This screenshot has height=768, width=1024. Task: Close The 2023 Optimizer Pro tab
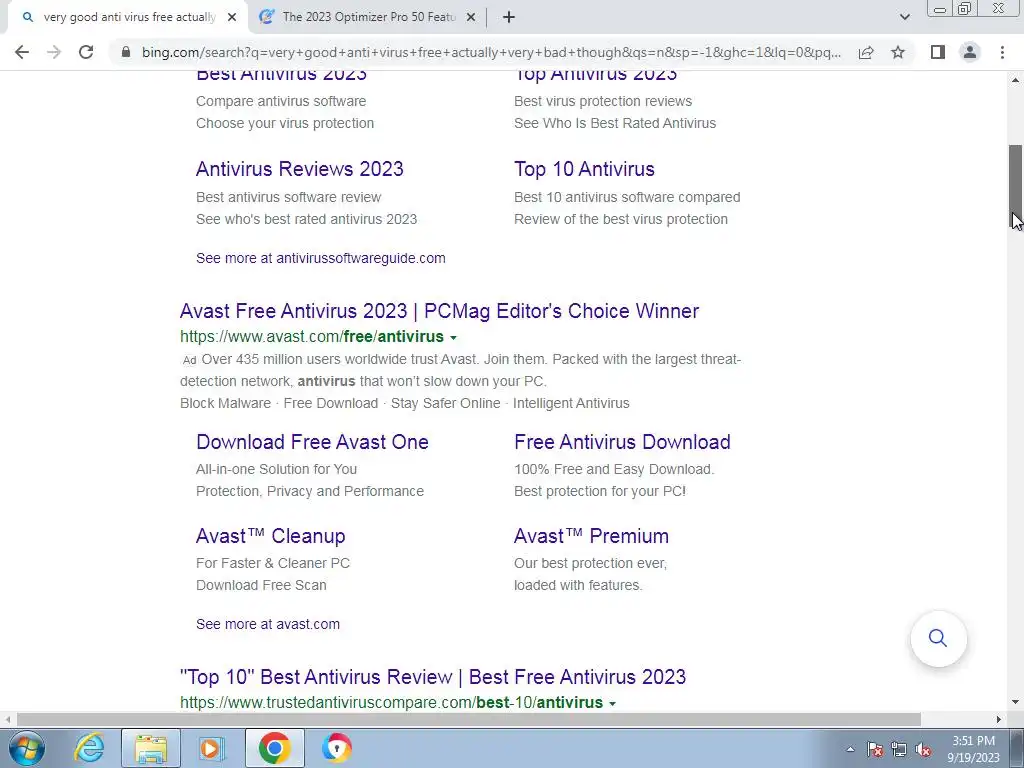click(471, 18)
